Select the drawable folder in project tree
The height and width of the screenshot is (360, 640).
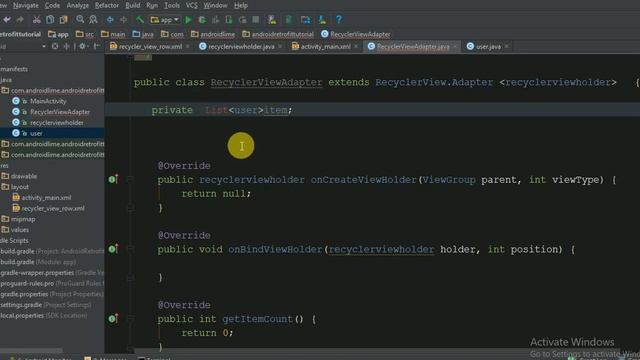19,176
